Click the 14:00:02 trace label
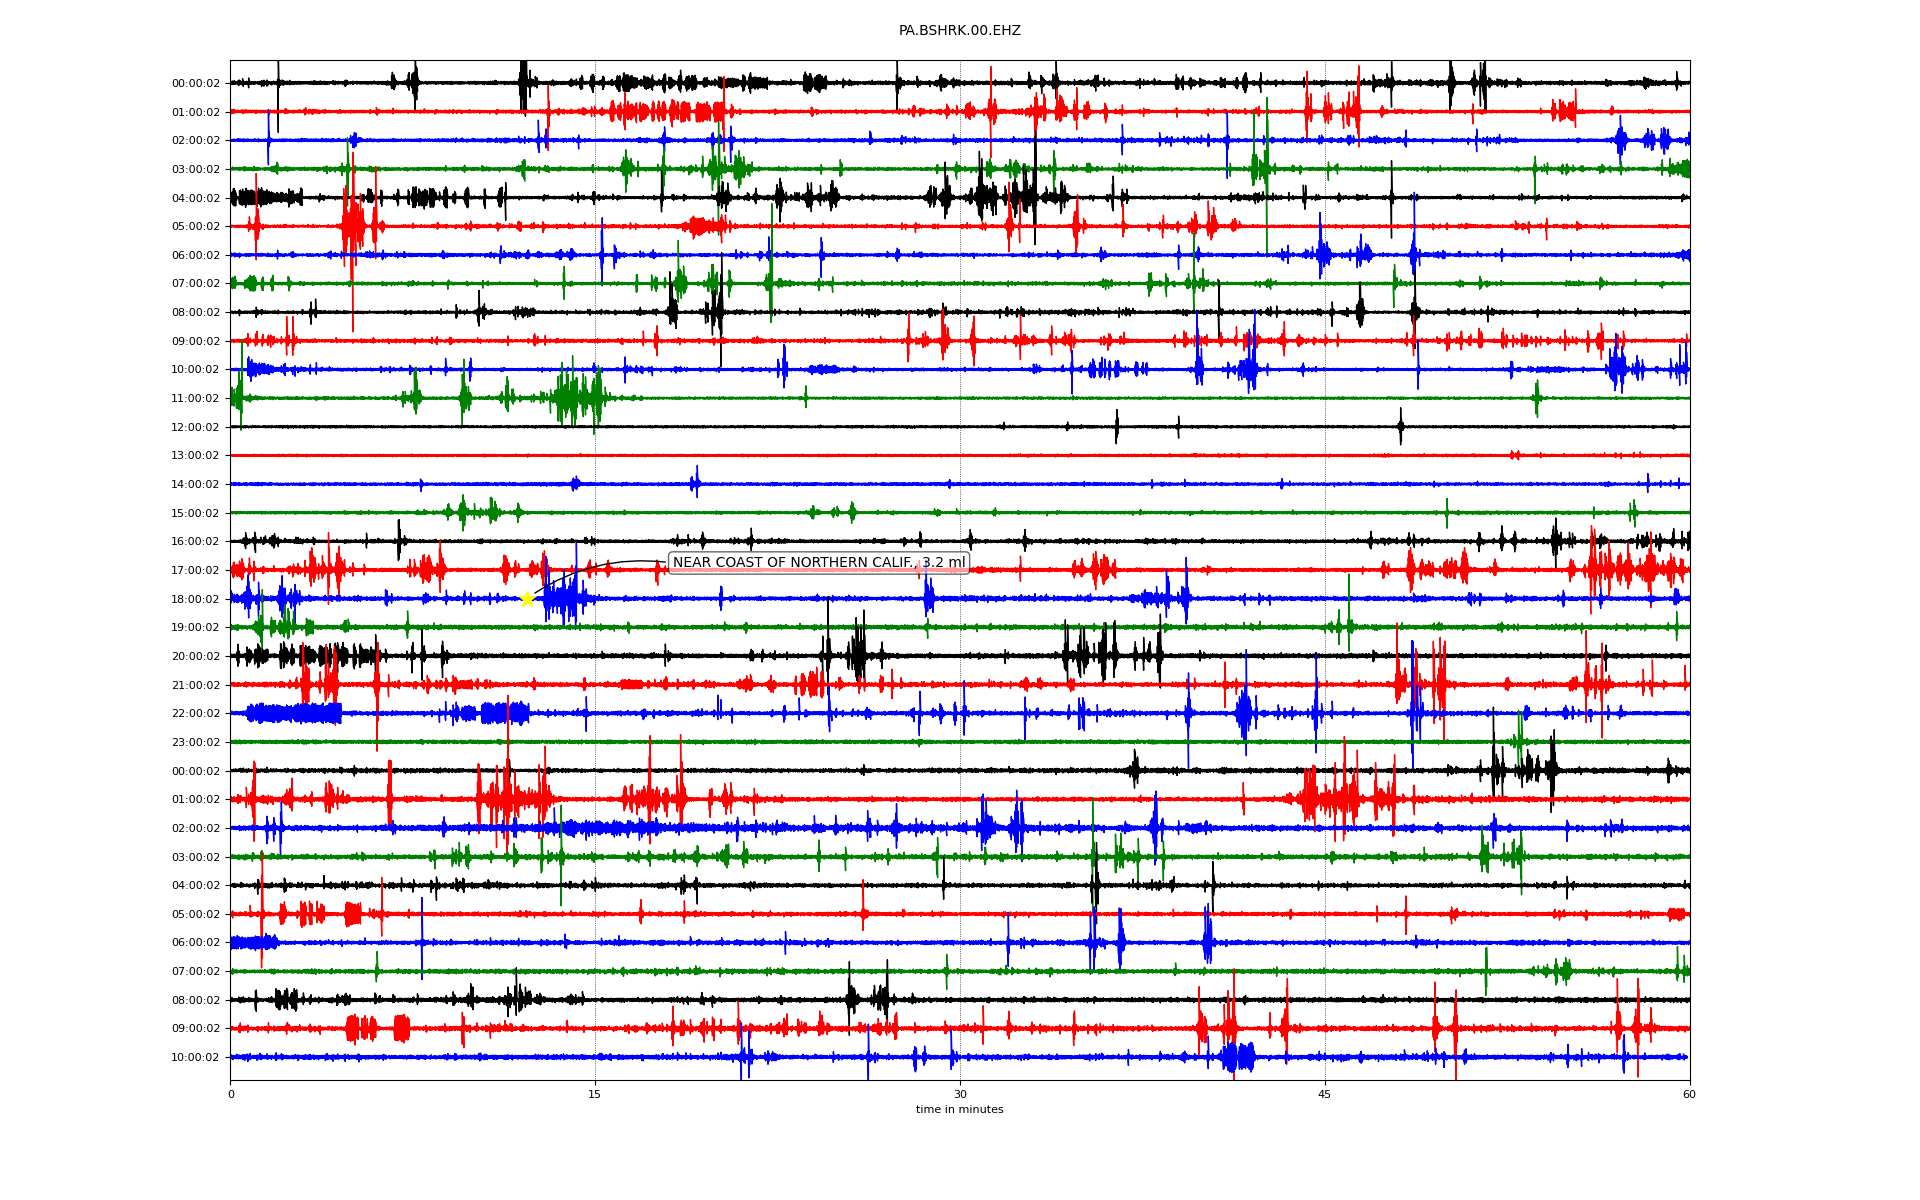1920x1200 pixels. pyautogui.click(x=195, y=485)
